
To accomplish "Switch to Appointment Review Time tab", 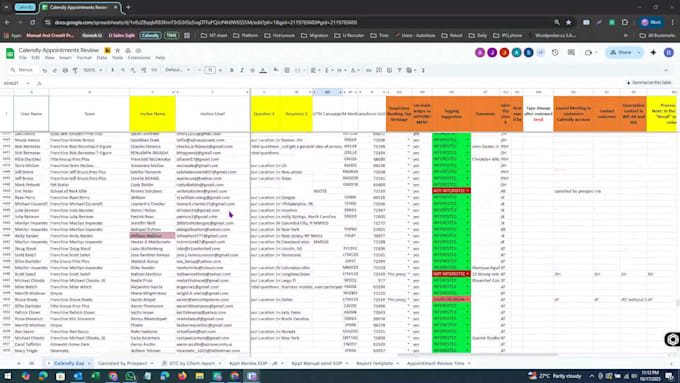I will click(x=435, y=363).
